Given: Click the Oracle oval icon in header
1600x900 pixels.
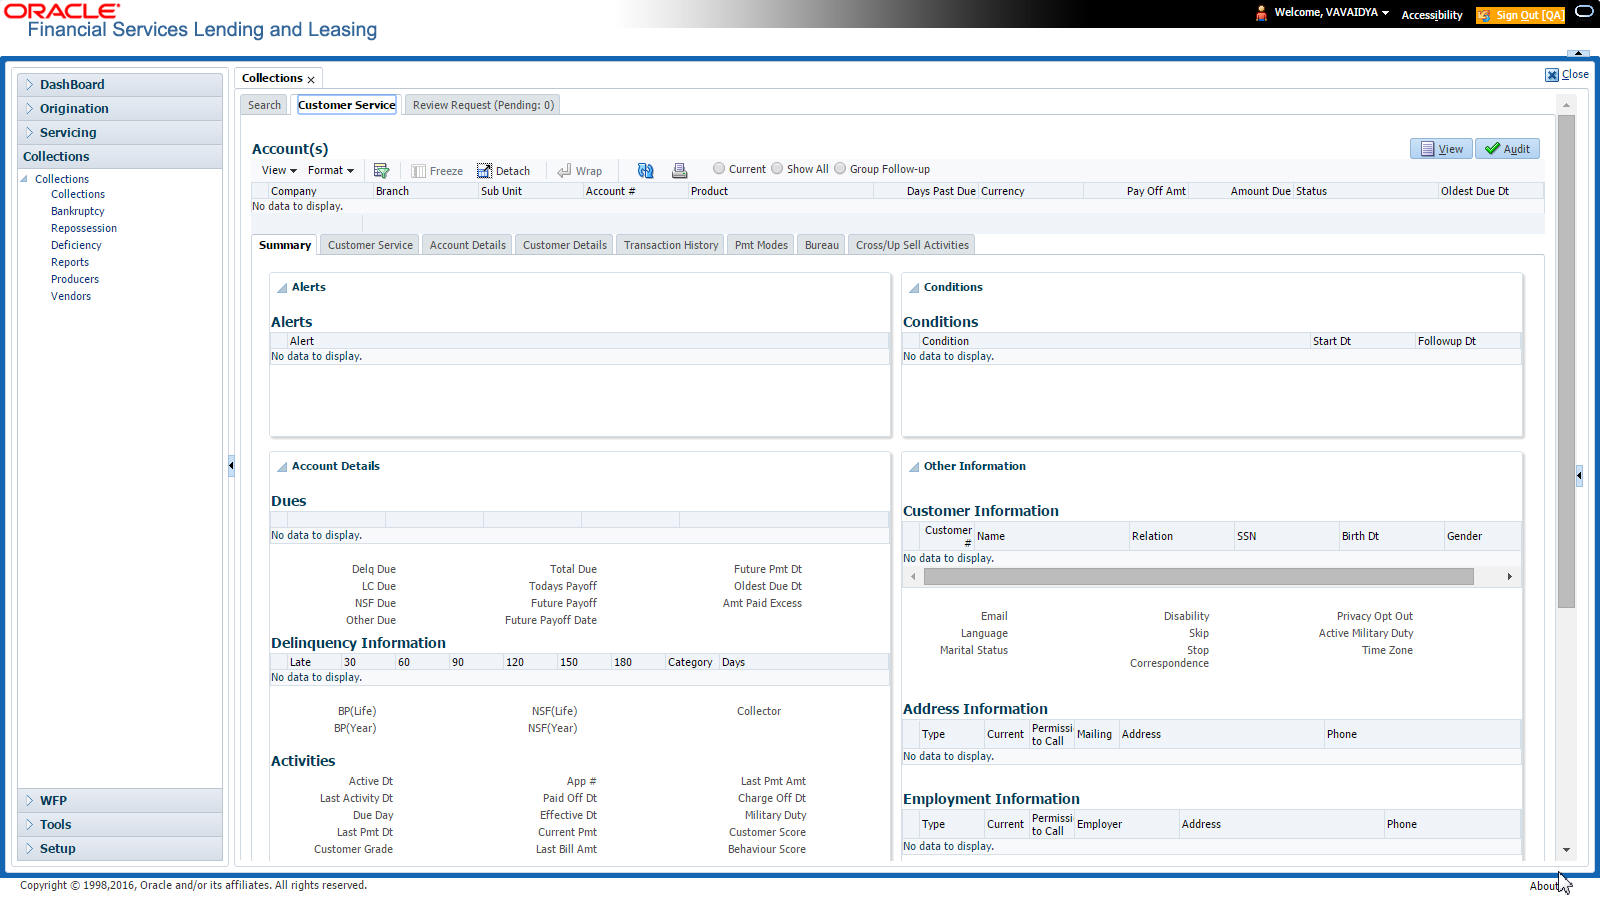Looking at the screenshot, I should [1584, 12].
